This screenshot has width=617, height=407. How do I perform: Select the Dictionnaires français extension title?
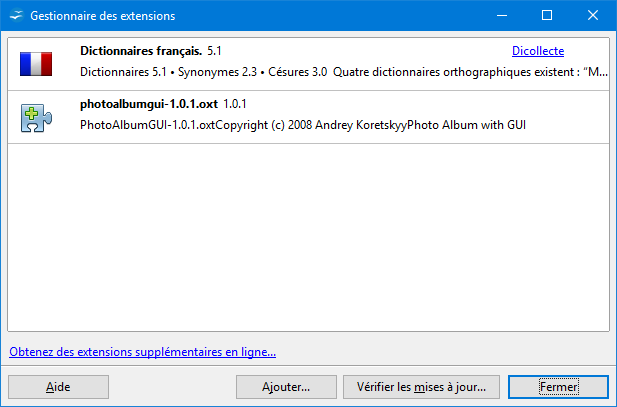[x=141, y=51]
